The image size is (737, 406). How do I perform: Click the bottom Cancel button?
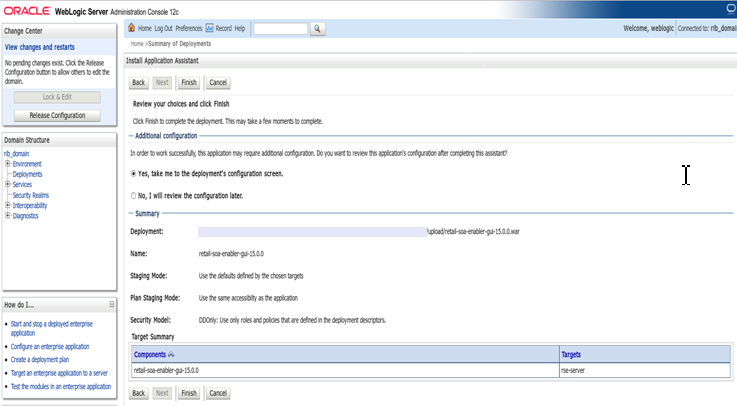(x=218, y=393)
